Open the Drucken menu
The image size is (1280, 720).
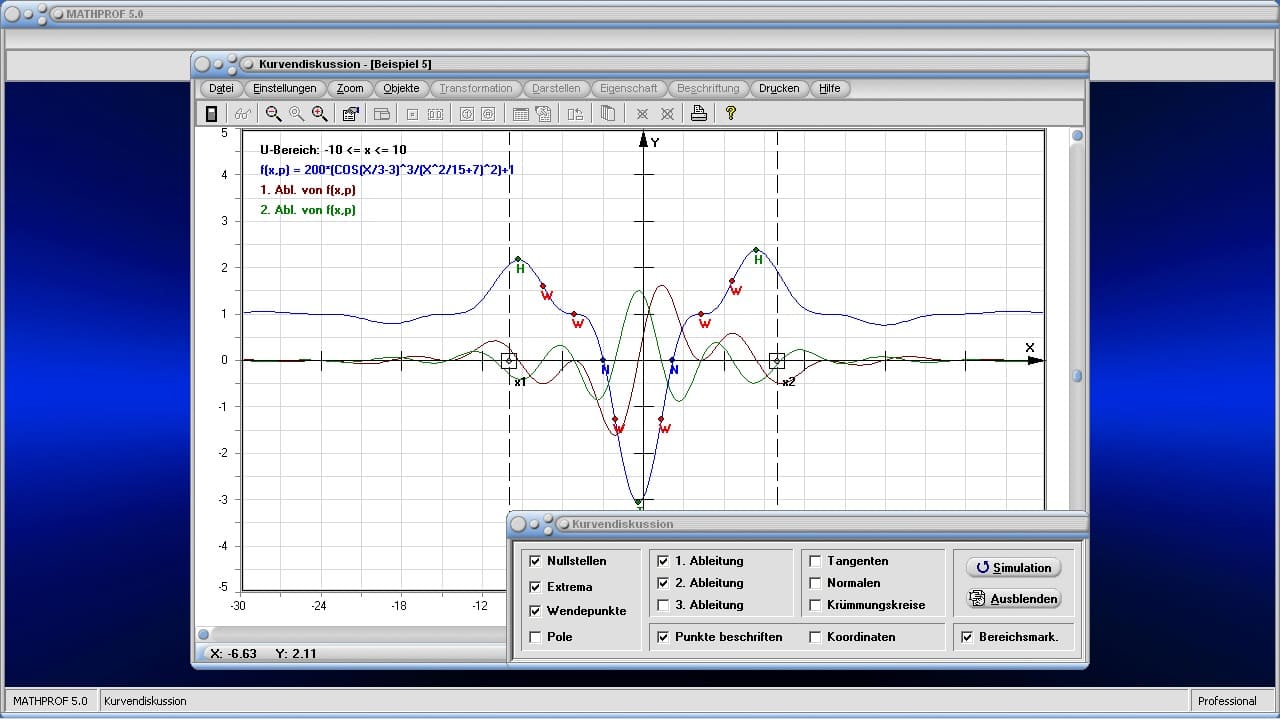(779, 88)
